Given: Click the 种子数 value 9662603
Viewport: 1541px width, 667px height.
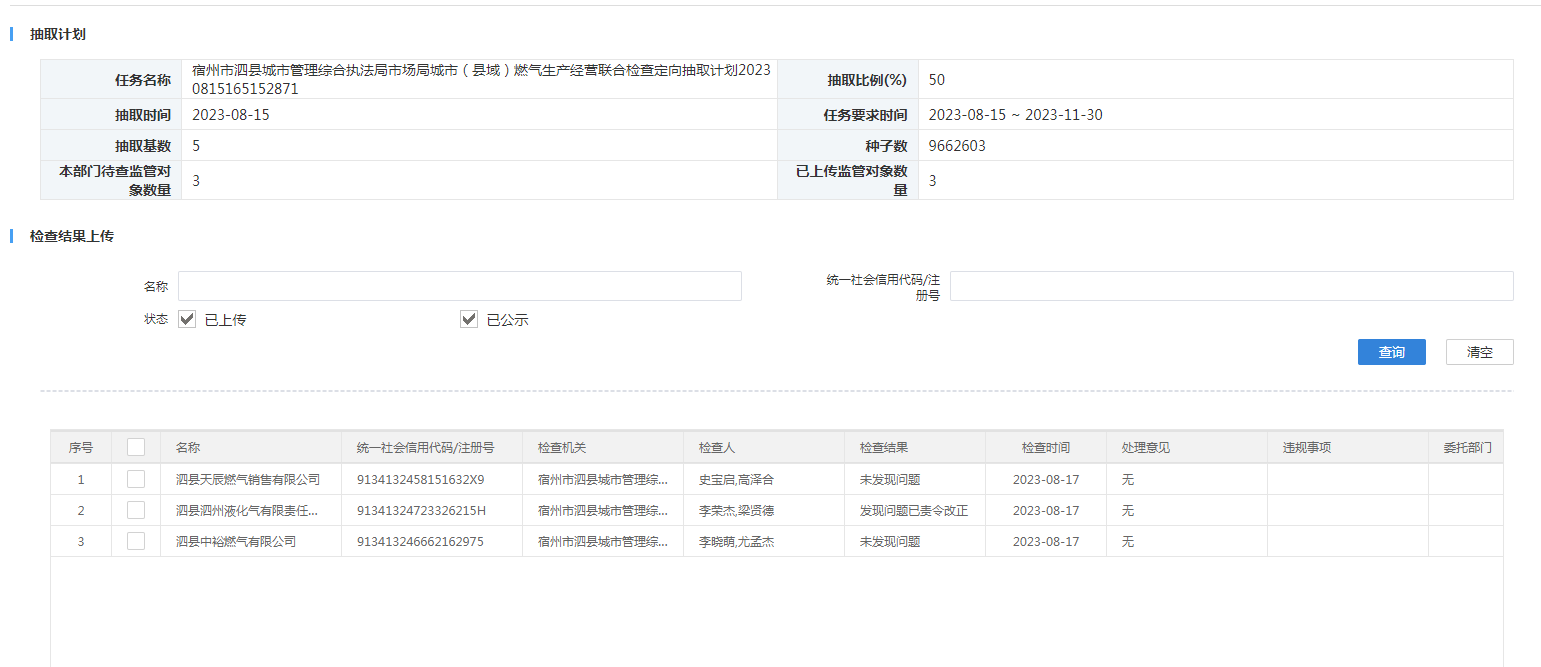Looking at the screenshot, I should [957, 146].
